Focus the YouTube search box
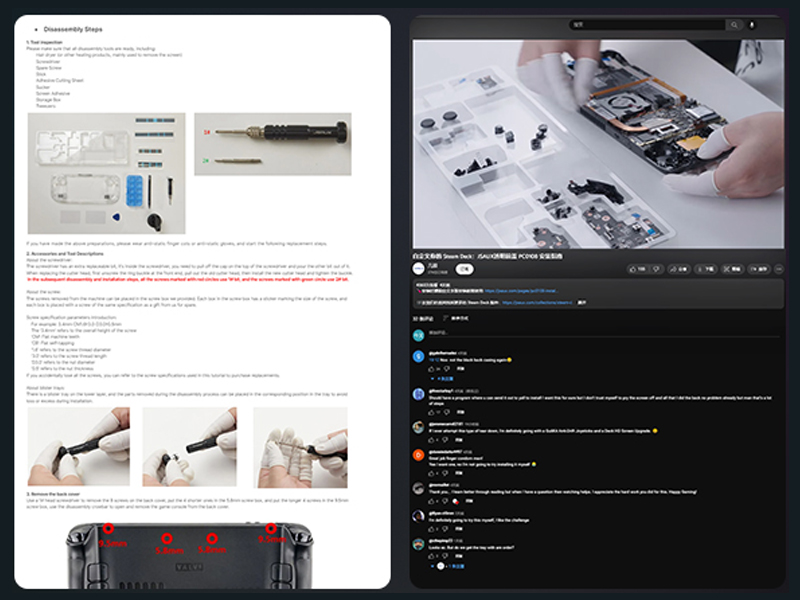Viewport: 800px width, 600px height. pos(647,24)
